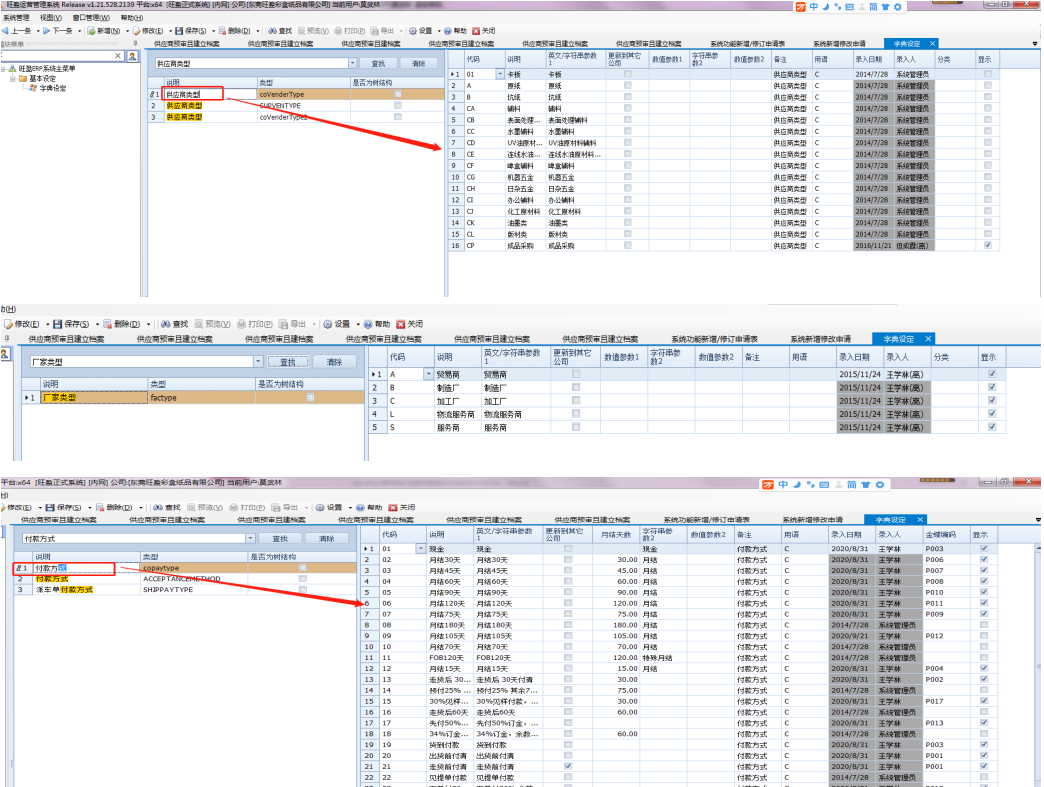Click 设置 gear icon in top window toolbar
1044x787 pixels.
[413, 31]
